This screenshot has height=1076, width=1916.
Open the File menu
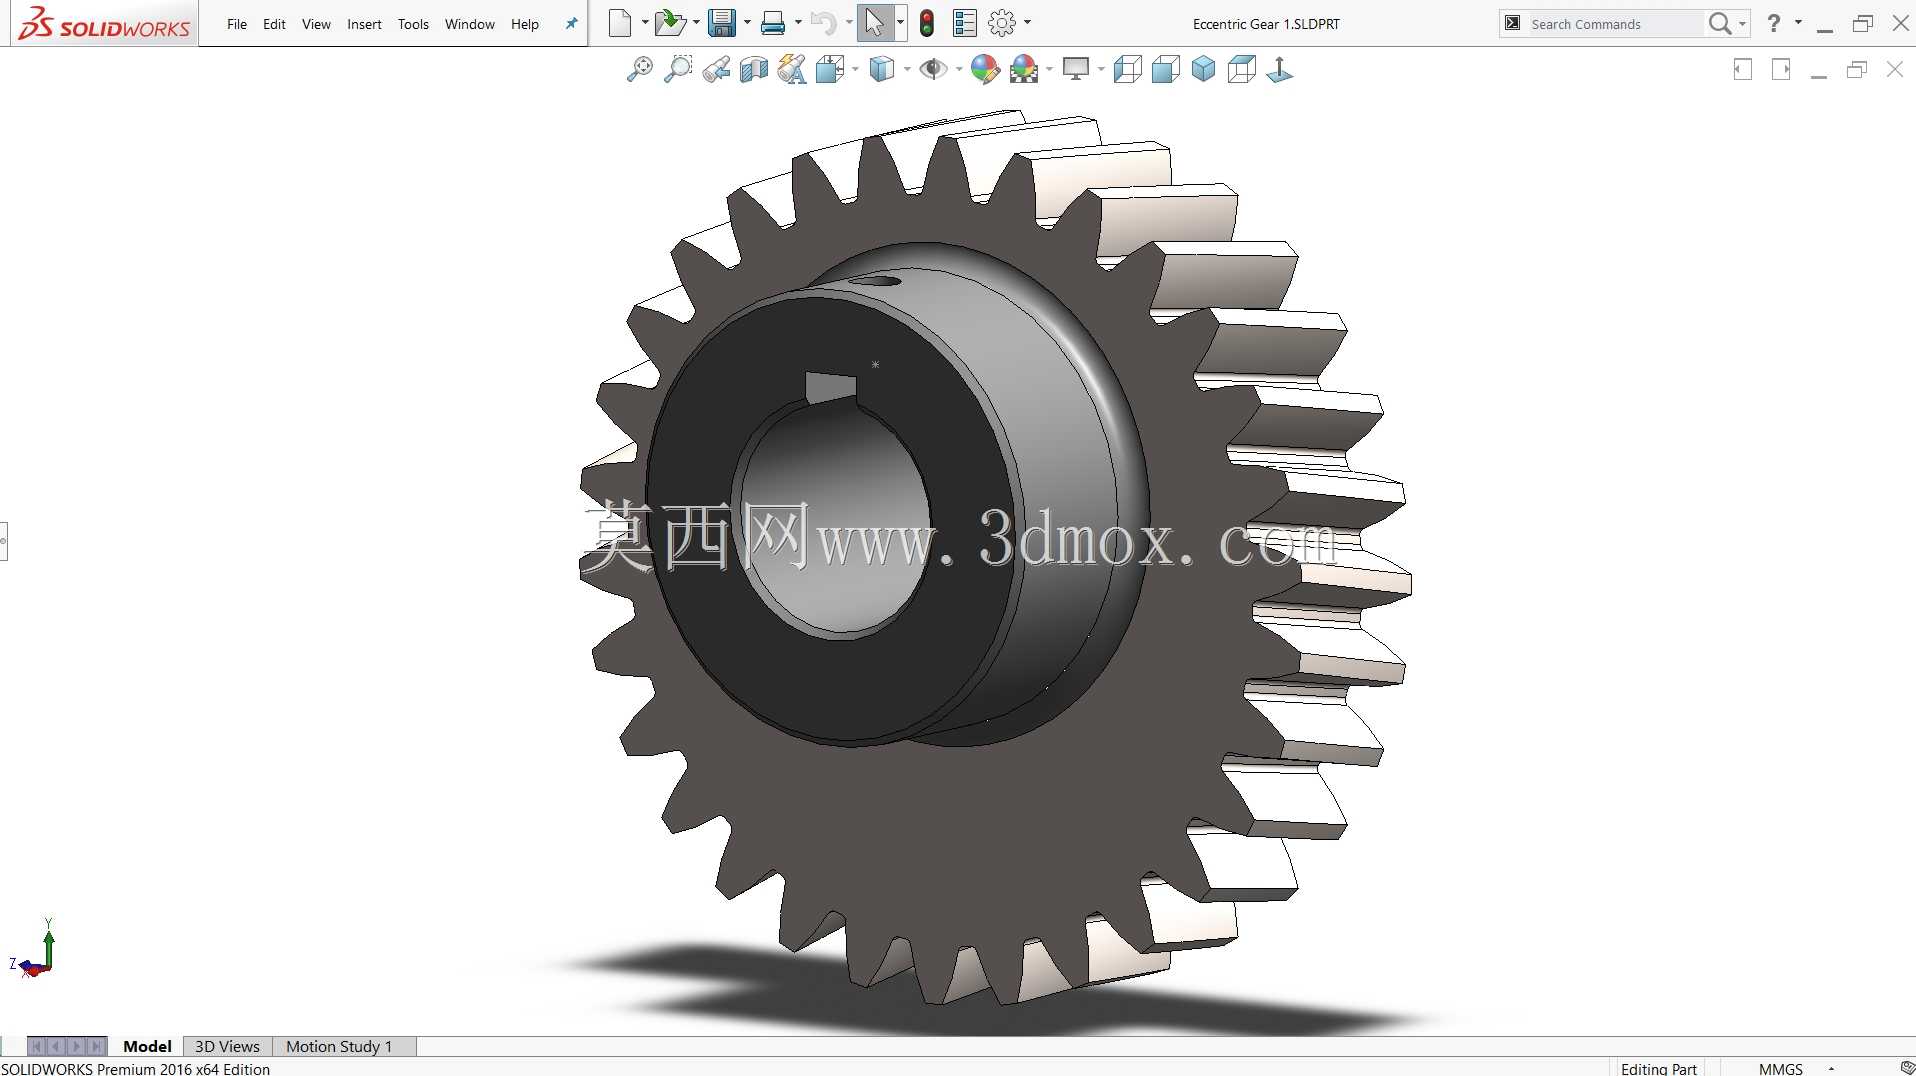237,24
